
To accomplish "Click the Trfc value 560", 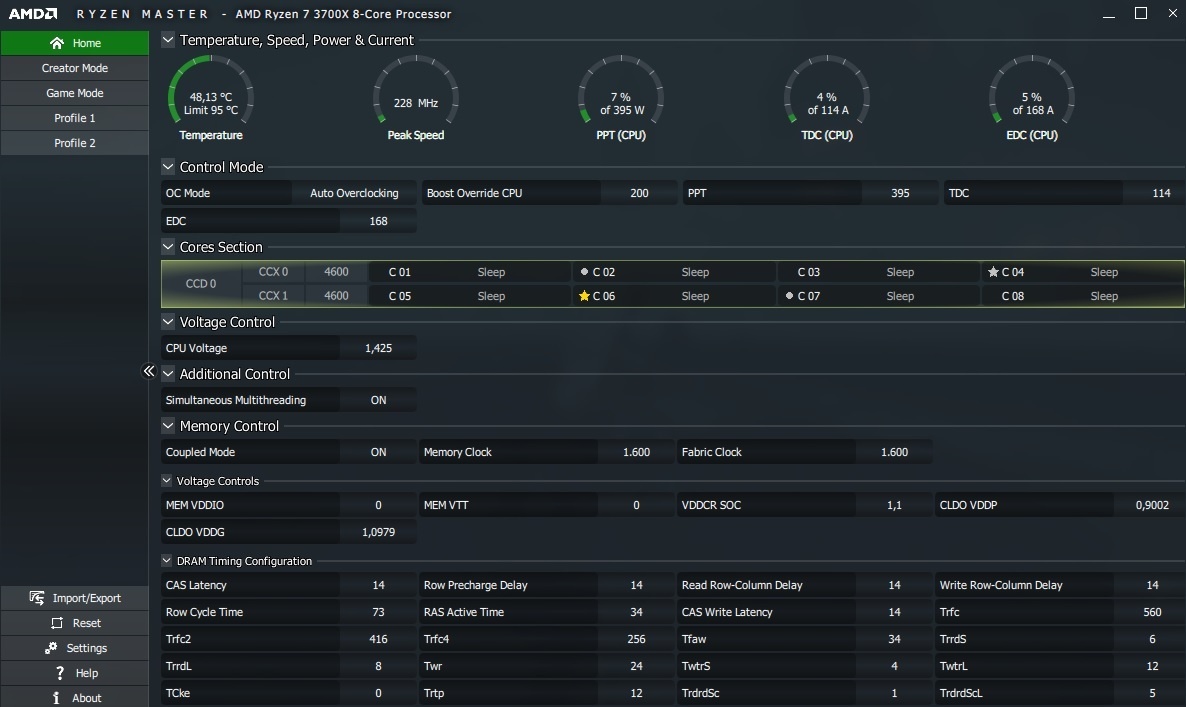I will tap(1152, 612).
